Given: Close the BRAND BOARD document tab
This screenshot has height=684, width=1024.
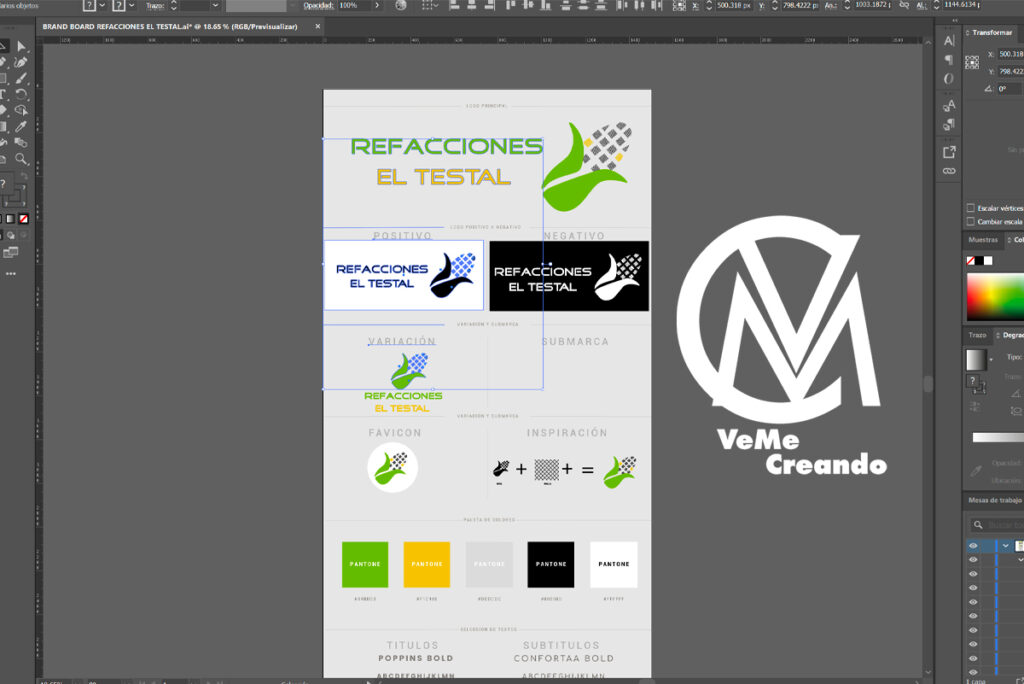Looking at the screenshot, I should [318, 27].
